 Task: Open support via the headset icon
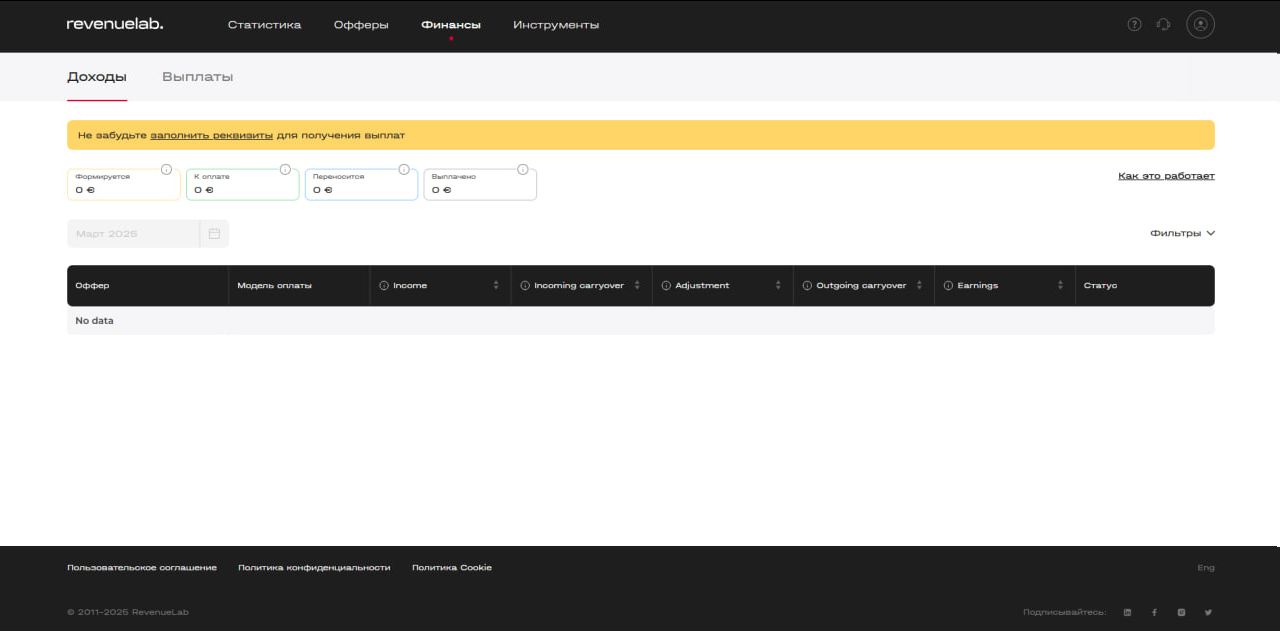click(x=1163, y=25)
